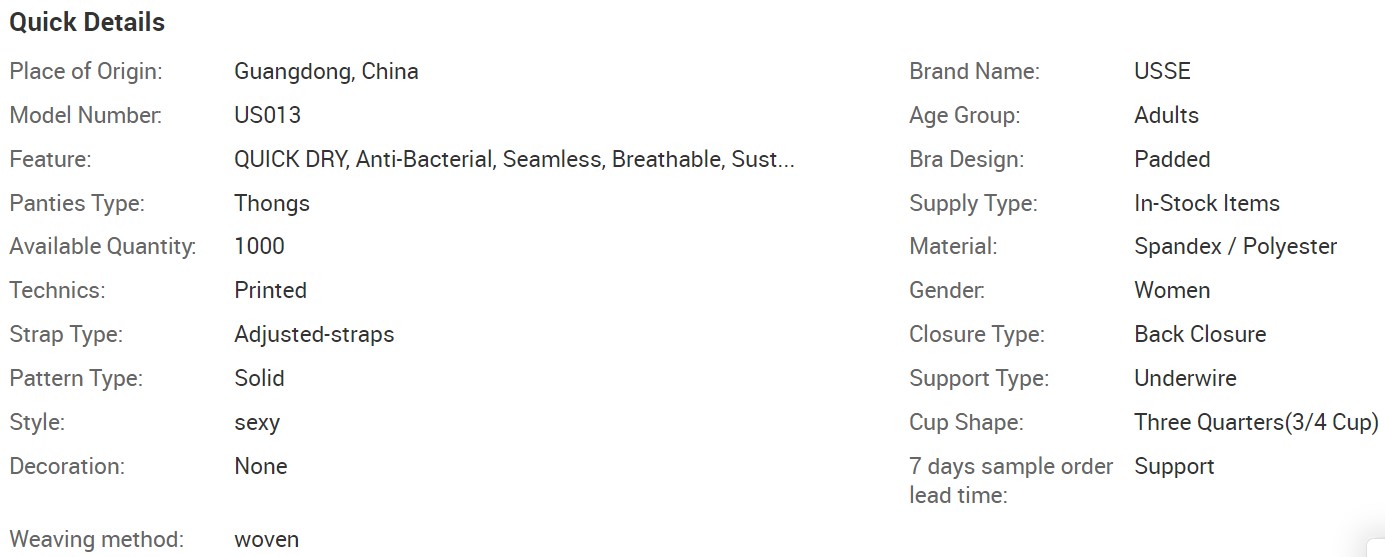Click the Three Quarters(3/4 Cup) value
The image size is (1385, 557).
tap(1256, 423)
